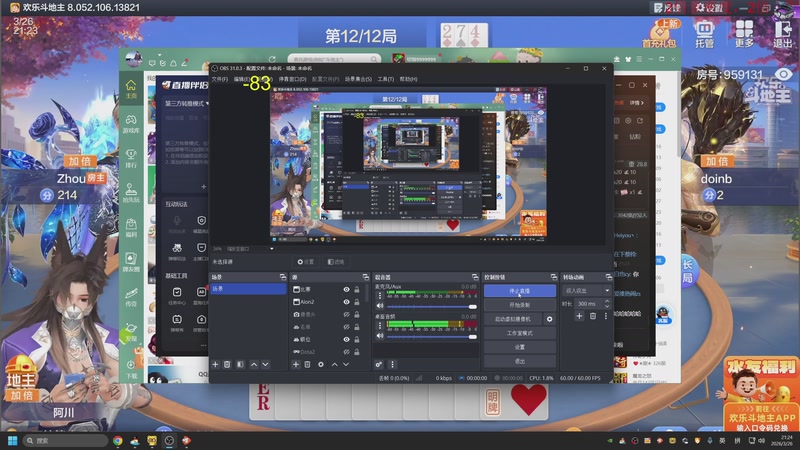Adjust the 麦克风/Aux volume slider
The image size is (800, 450).
point(432,307)
